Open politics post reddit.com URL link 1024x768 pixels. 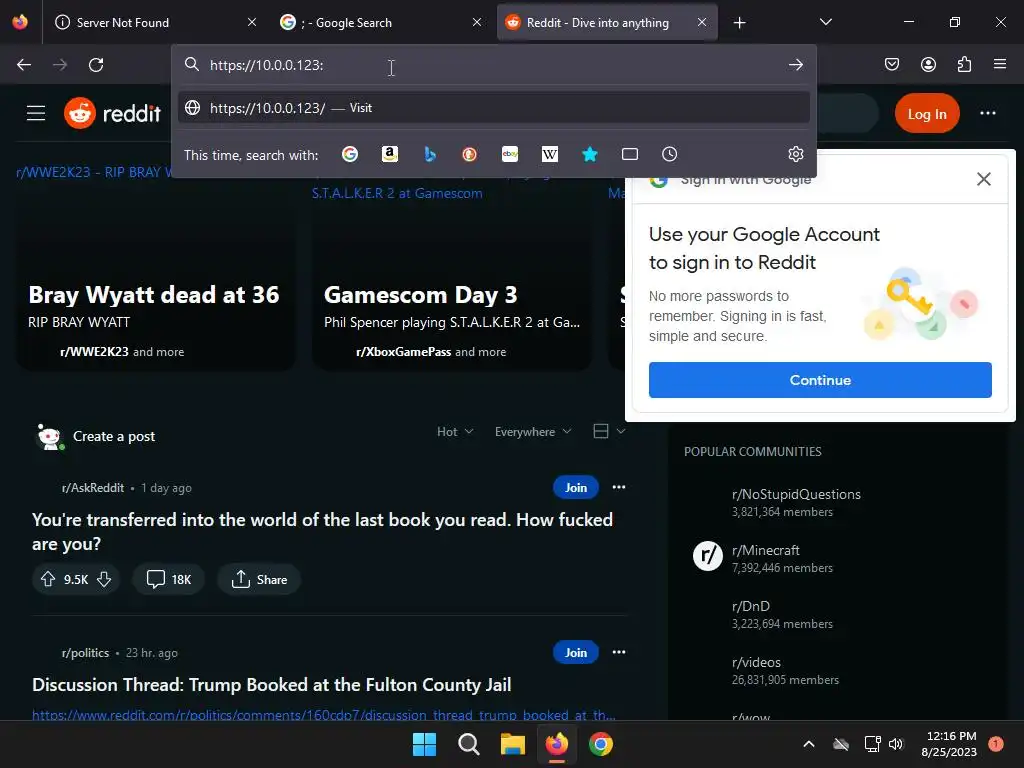coord(323,715)
